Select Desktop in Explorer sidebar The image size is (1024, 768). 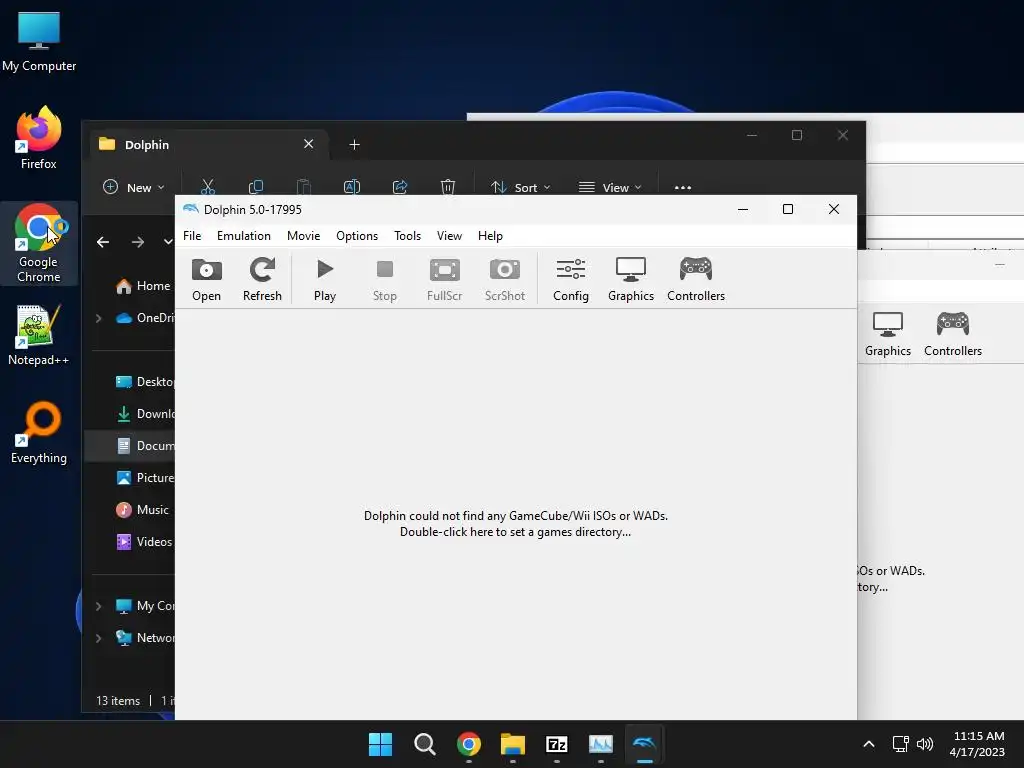144,382
